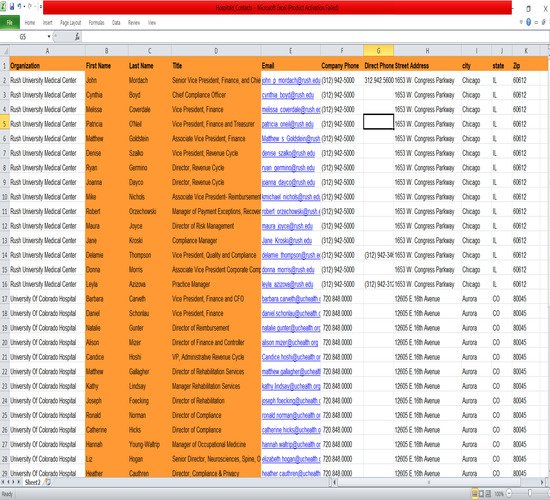Screen dimensions: 550x500
Task: Open cynthia_boyd@rush.edu email link
Action: 288,95
